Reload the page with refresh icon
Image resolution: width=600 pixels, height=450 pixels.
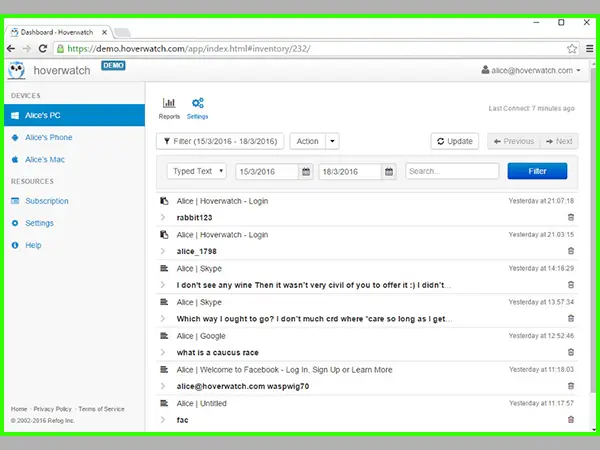[43, 49]
